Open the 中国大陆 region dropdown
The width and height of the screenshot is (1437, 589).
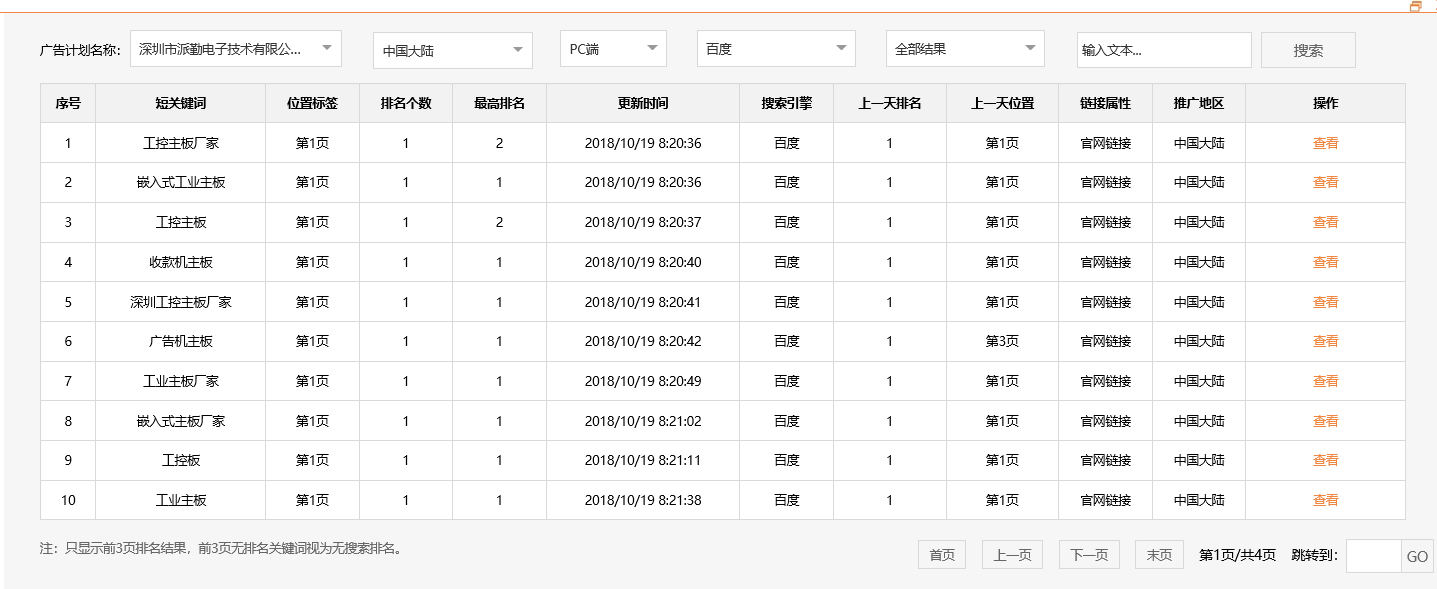452,48
